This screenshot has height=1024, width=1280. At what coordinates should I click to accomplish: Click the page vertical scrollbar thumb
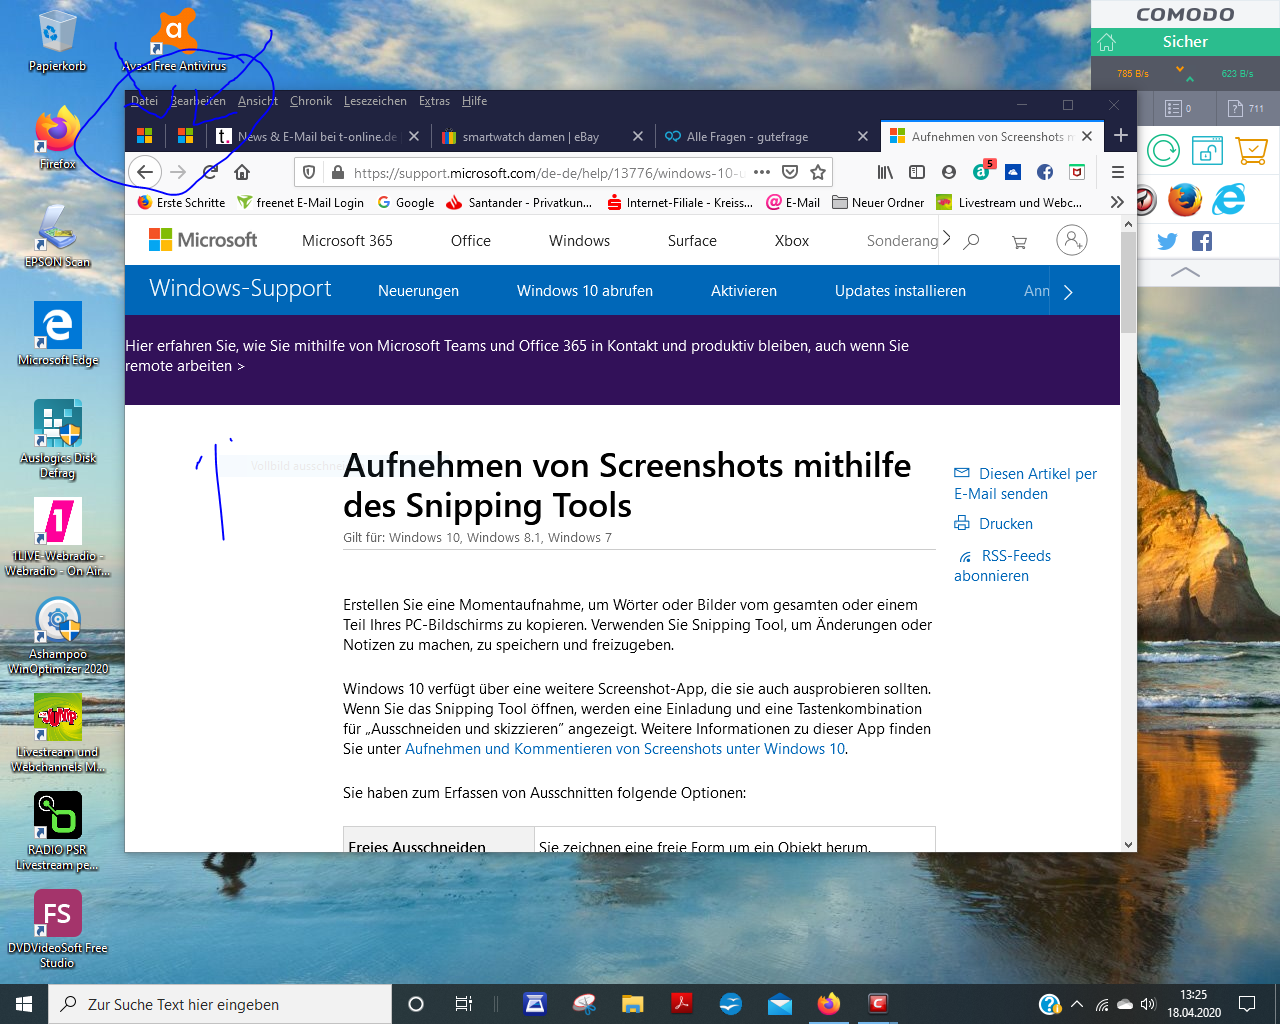tap(1128, 283)
